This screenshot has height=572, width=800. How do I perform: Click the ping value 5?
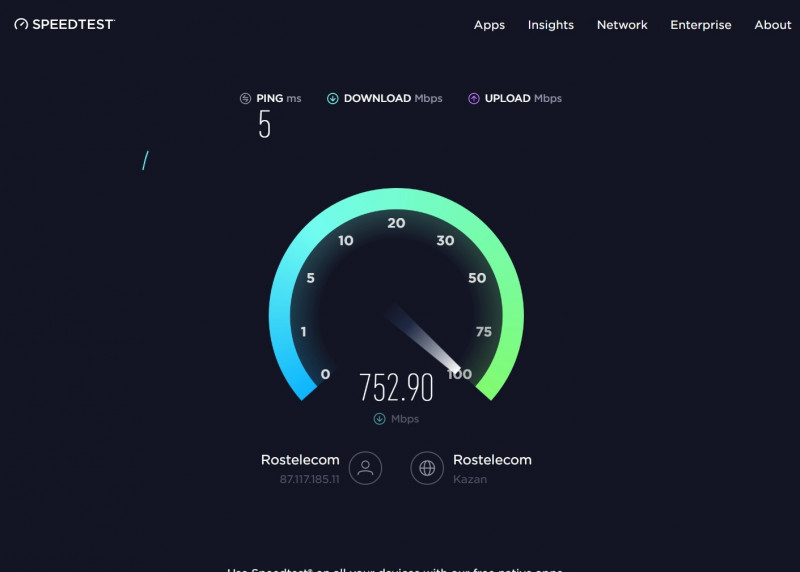click(x=264, y=124)
